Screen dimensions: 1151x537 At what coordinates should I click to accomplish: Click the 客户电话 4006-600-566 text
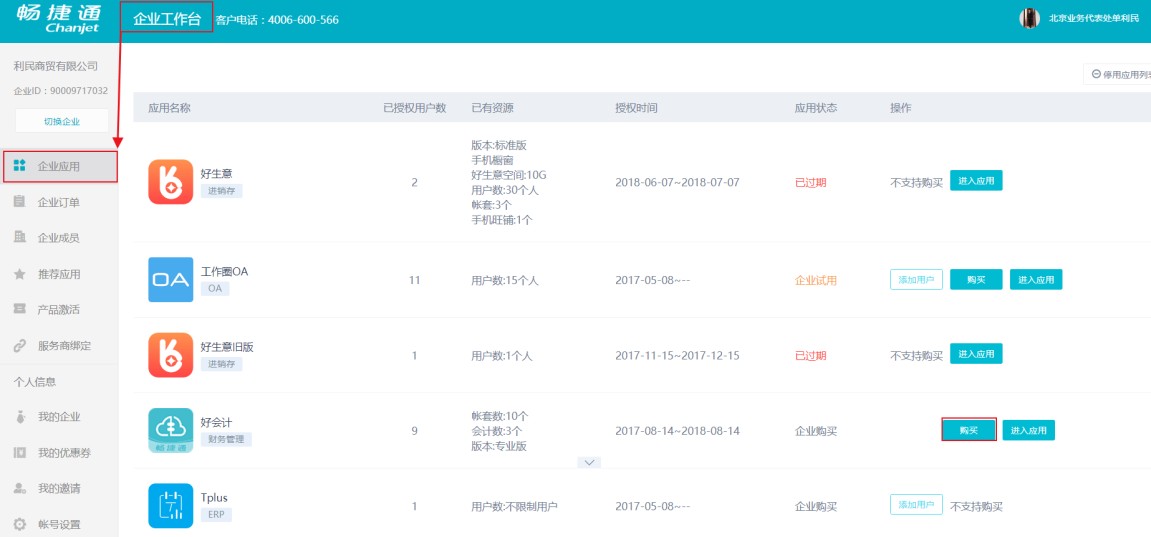click(277, 20)
